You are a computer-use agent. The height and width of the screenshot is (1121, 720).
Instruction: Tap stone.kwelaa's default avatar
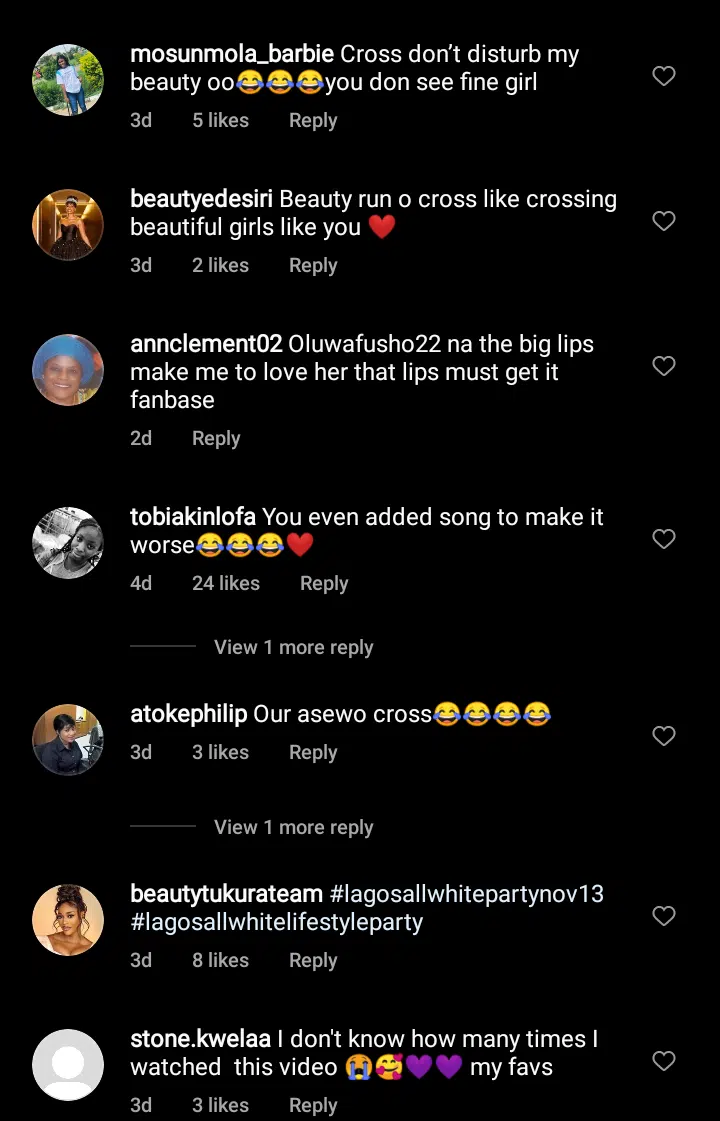point(68,1065)
